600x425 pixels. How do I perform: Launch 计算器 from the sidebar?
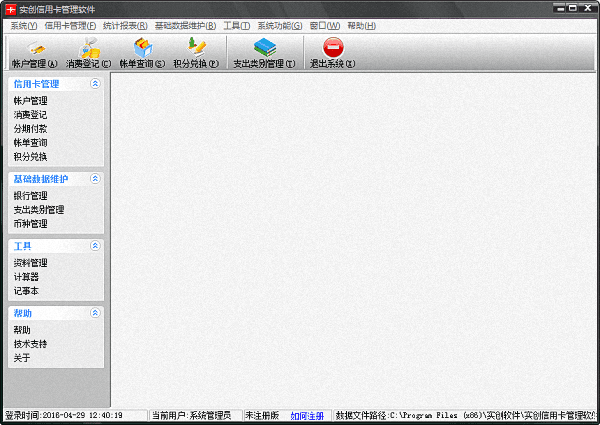pyautogui.click(x=26, y=277)
